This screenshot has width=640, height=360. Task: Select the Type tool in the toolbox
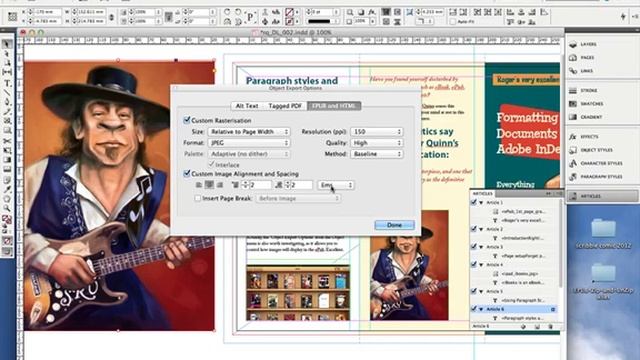(7, 83)
